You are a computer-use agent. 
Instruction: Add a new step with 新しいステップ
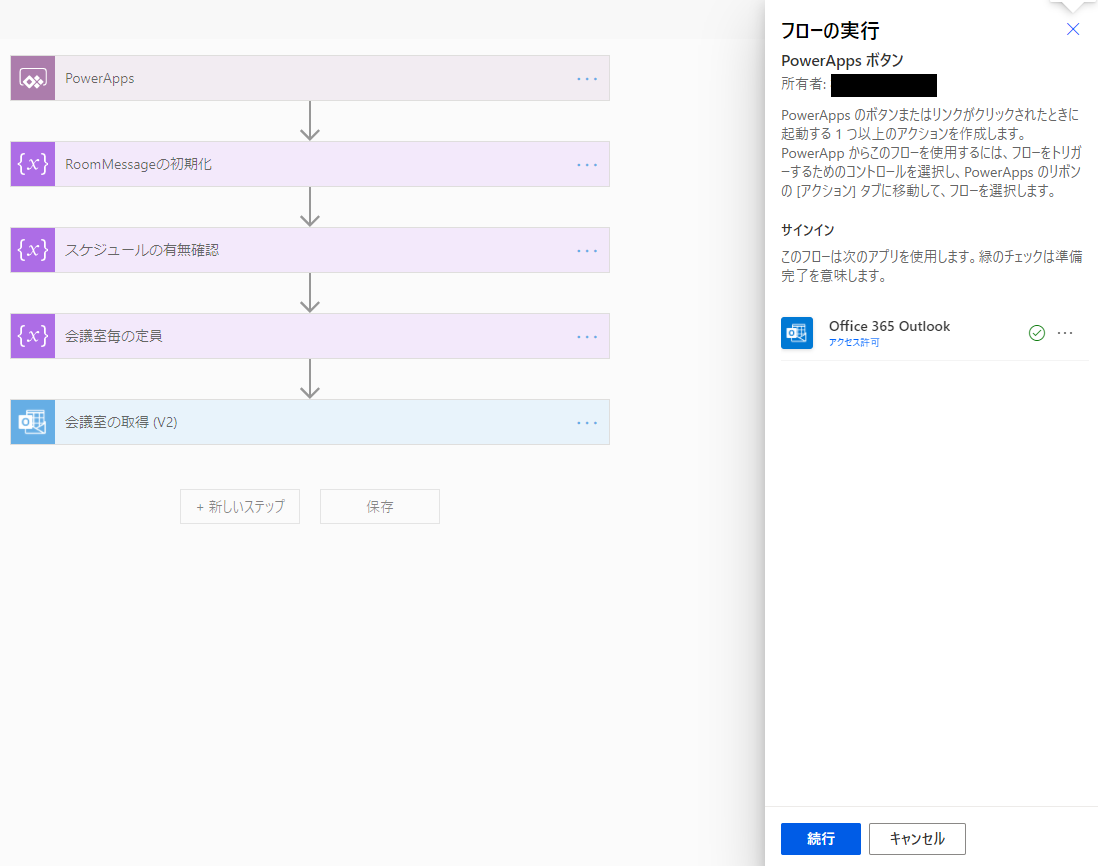[x=239, y=506]
